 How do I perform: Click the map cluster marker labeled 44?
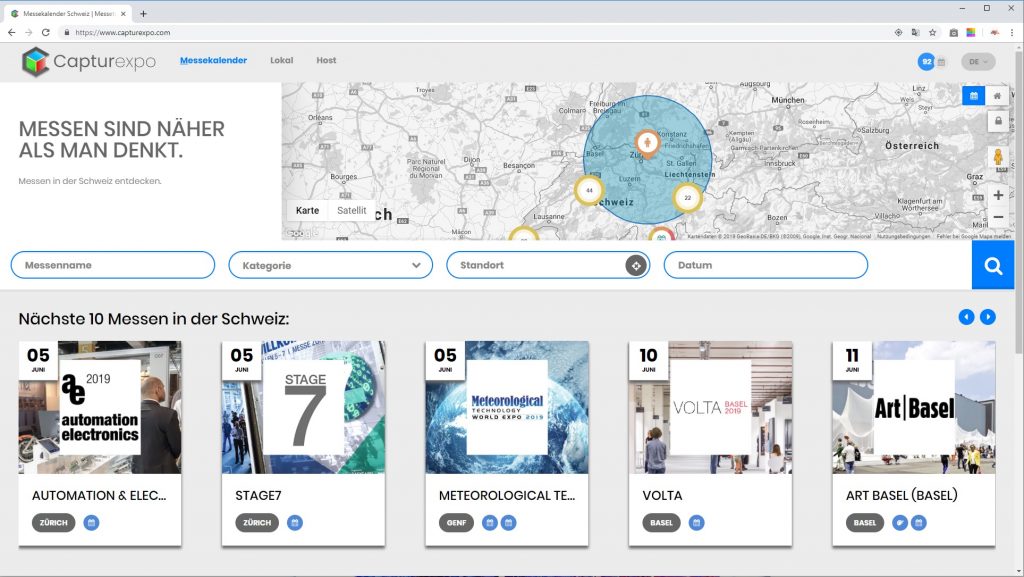(x=589, y=190)
